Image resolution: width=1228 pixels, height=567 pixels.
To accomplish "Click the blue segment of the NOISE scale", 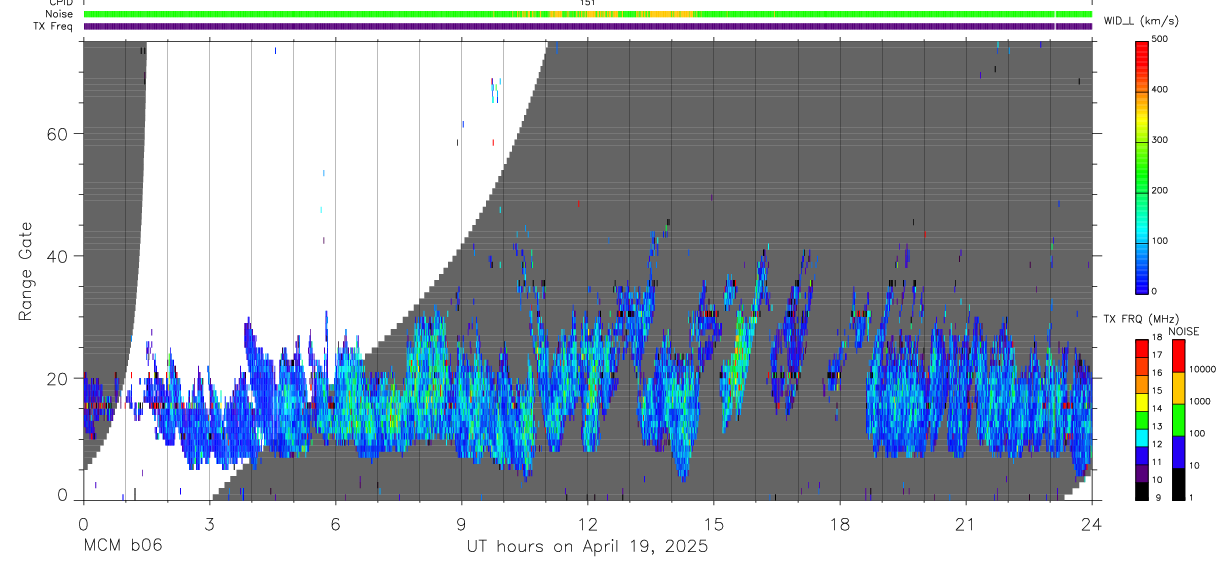I will 1178,452.
